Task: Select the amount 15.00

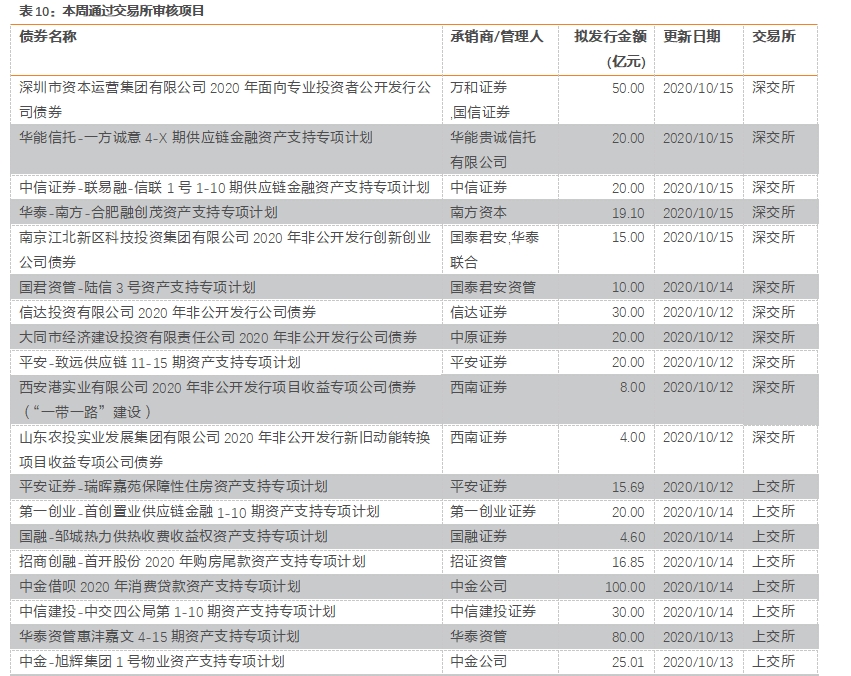Action: [x=628, y=238]
